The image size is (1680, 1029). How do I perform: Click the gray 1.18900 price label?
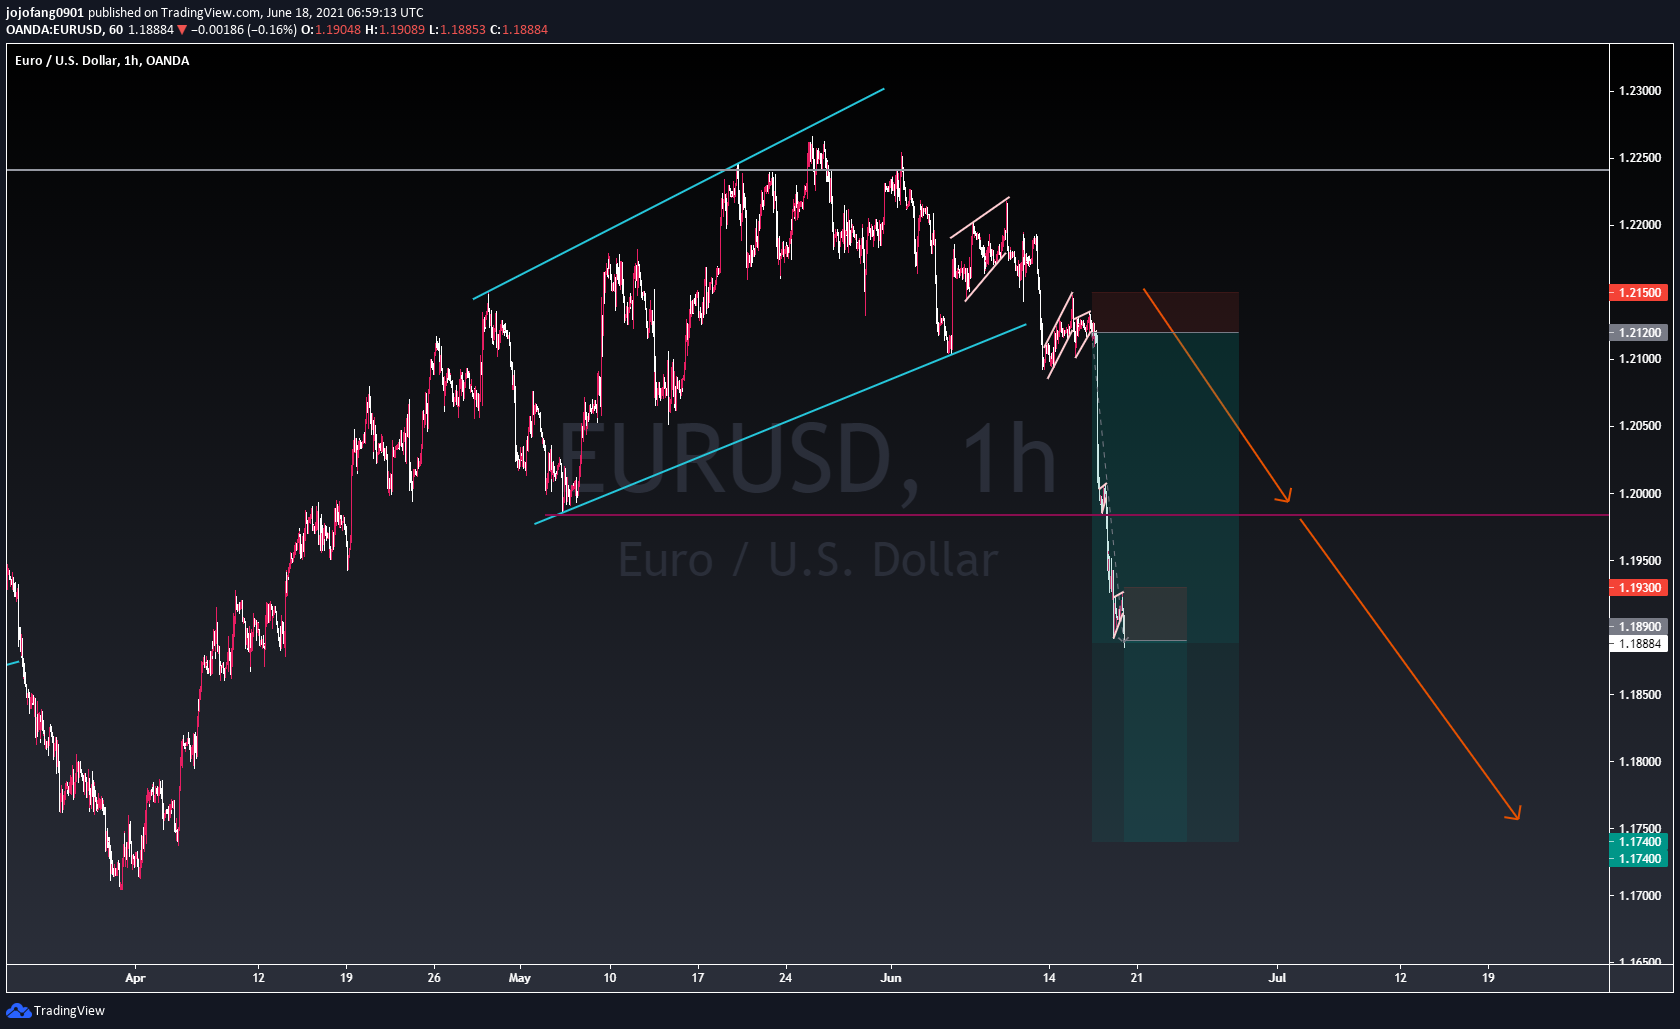[1638, 627]
